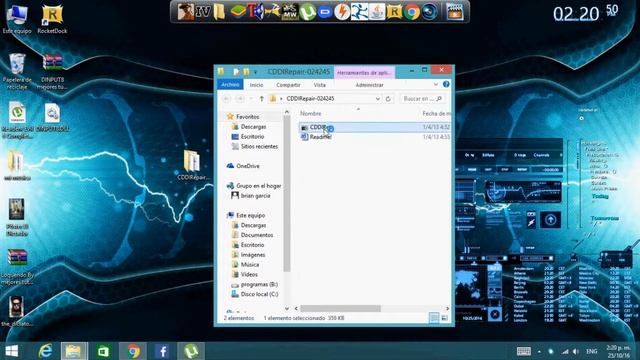
Task: Open Música under Este equipo
Action: pos(249,264)
